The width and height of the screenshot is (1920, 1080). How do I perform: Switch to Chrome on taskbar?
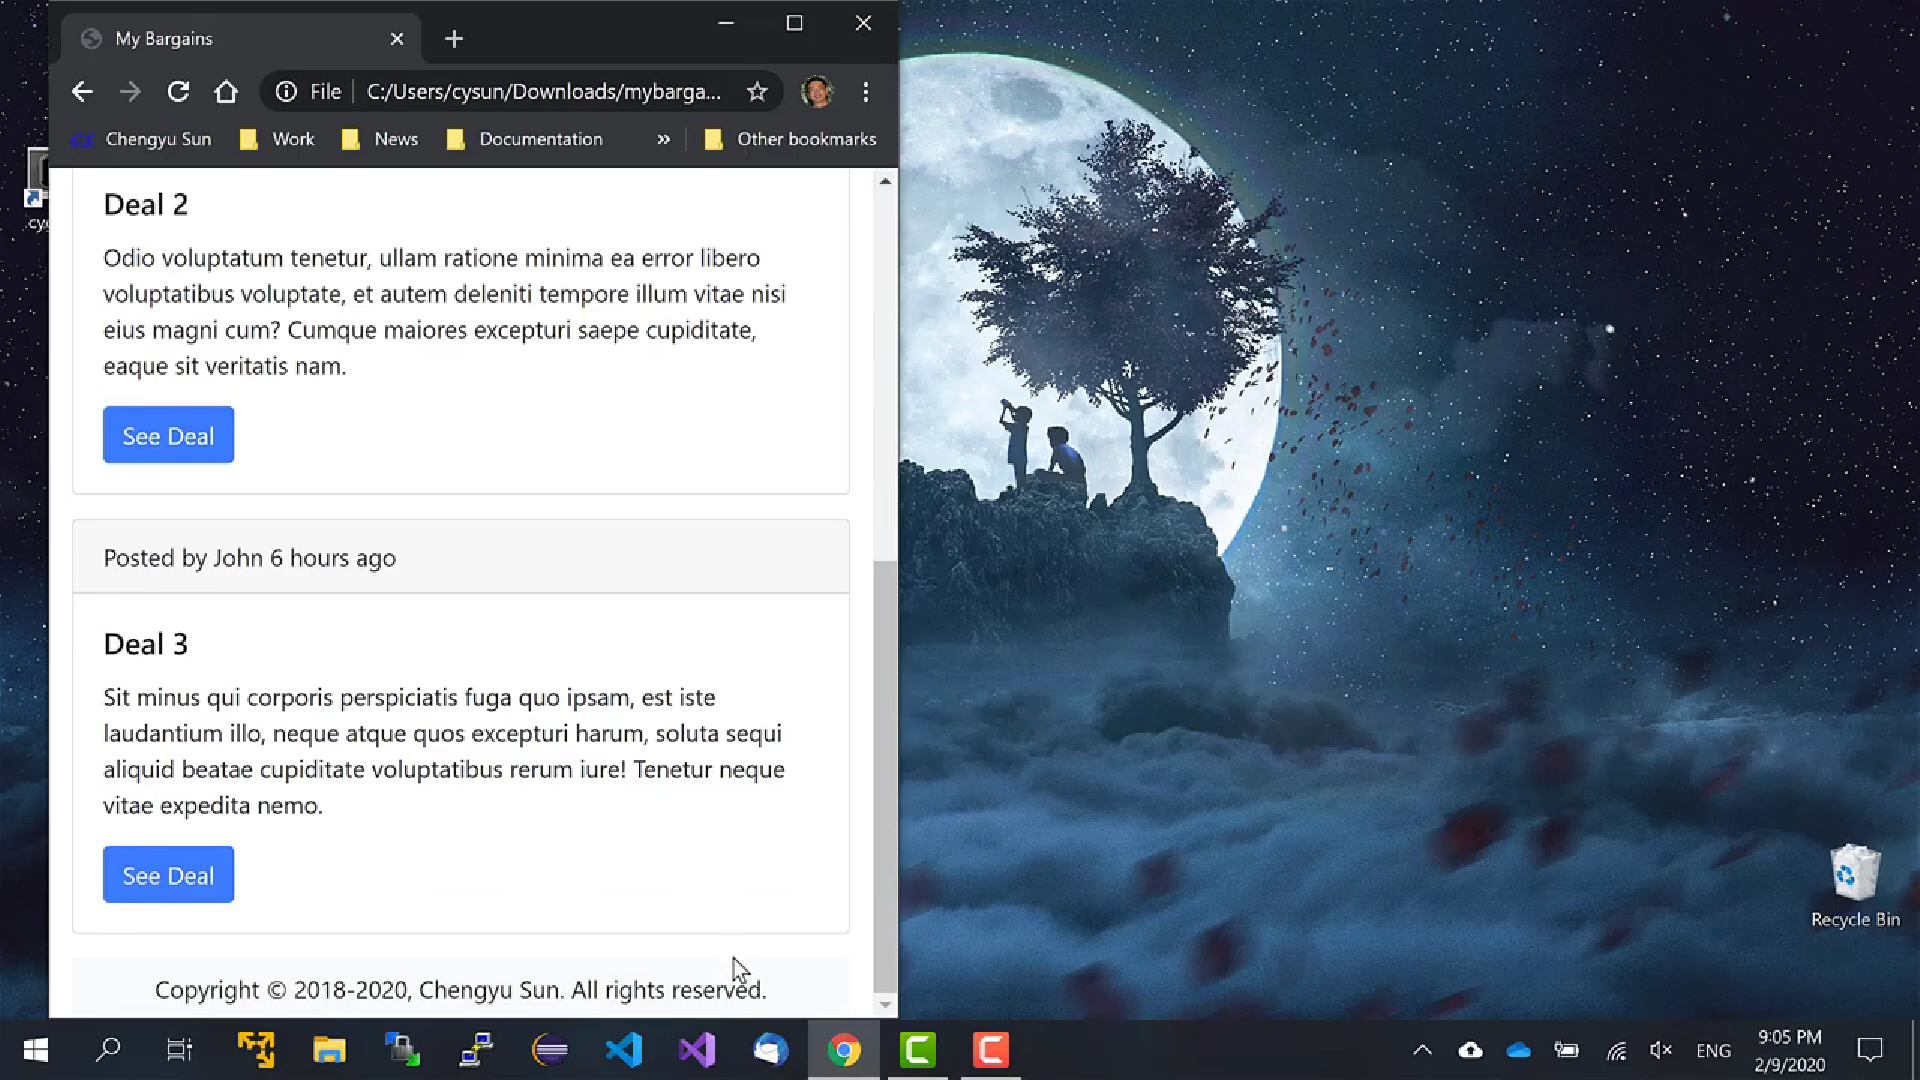click(844, 1050)
